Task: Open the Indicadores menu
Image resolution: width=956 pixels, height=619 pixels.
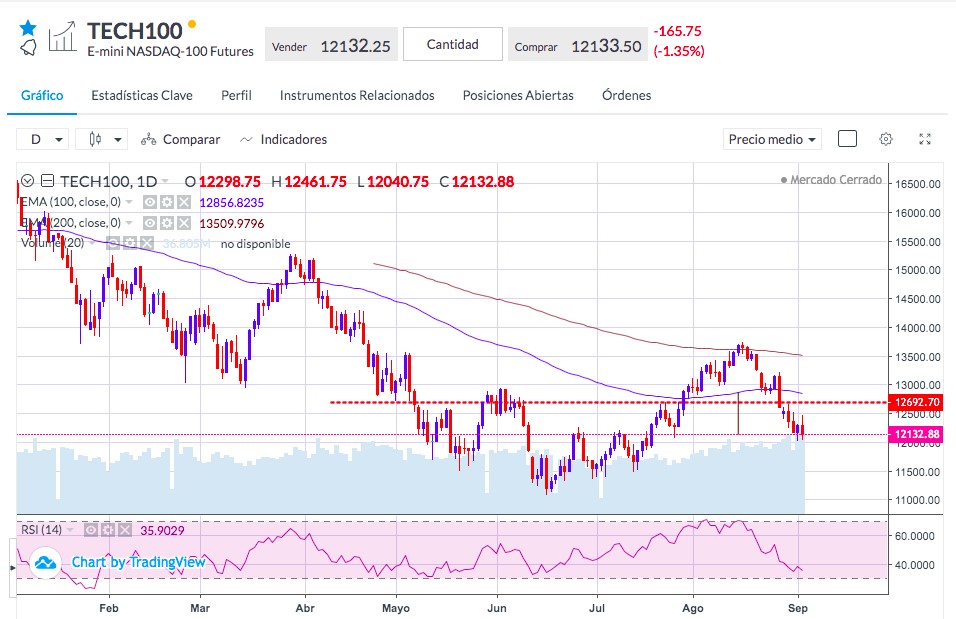Action: pyautogui.click(x=284, y=139)
